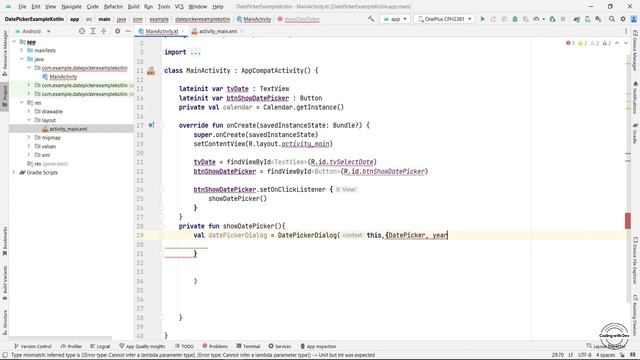Viewport: 640px width, 360px height.
Task: Open the Profile app gauge icon
Action: click(536, 19)
